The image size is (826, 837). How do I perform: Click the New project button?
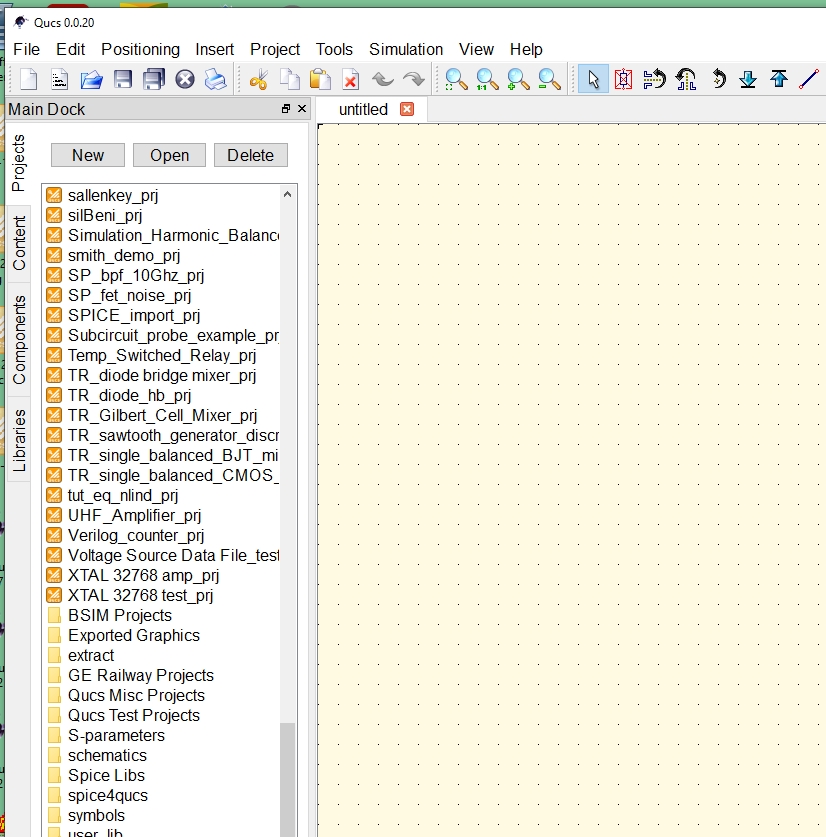87,155
